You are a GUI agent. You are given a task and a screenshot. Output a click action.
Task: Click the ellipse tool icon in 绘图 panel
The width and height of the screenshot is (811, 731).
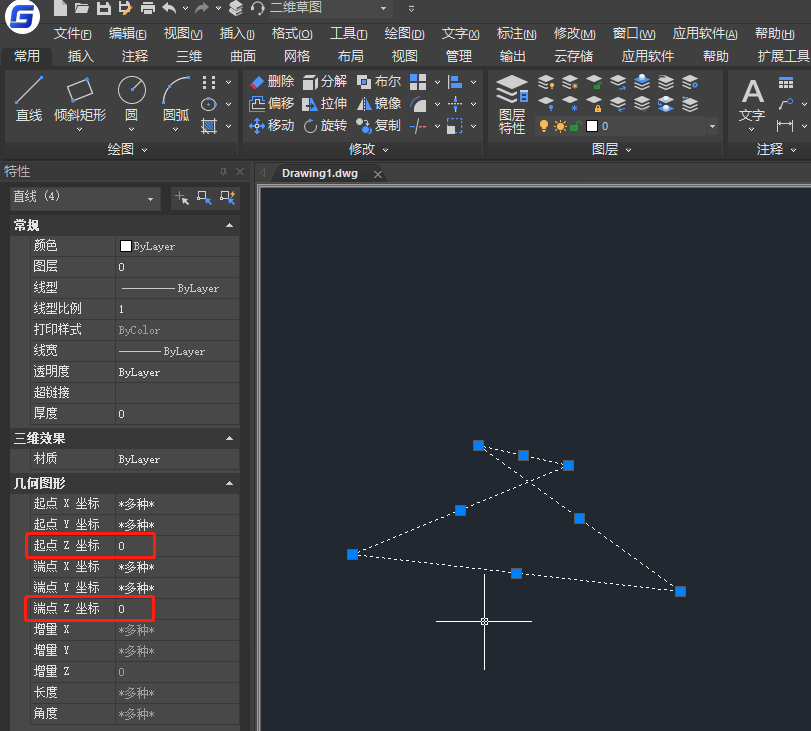(208, 104)
